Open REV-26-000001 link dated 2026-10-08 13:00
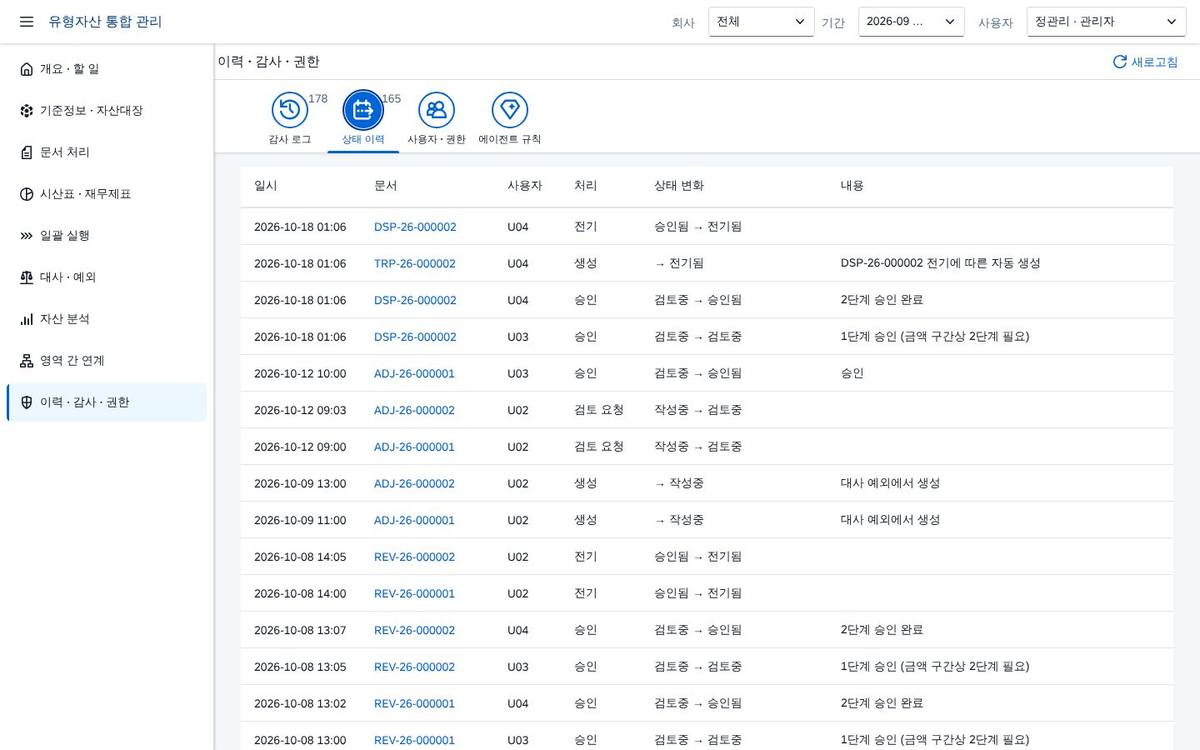The height and width of the screenshot is (750, 1200). [414, 740]
